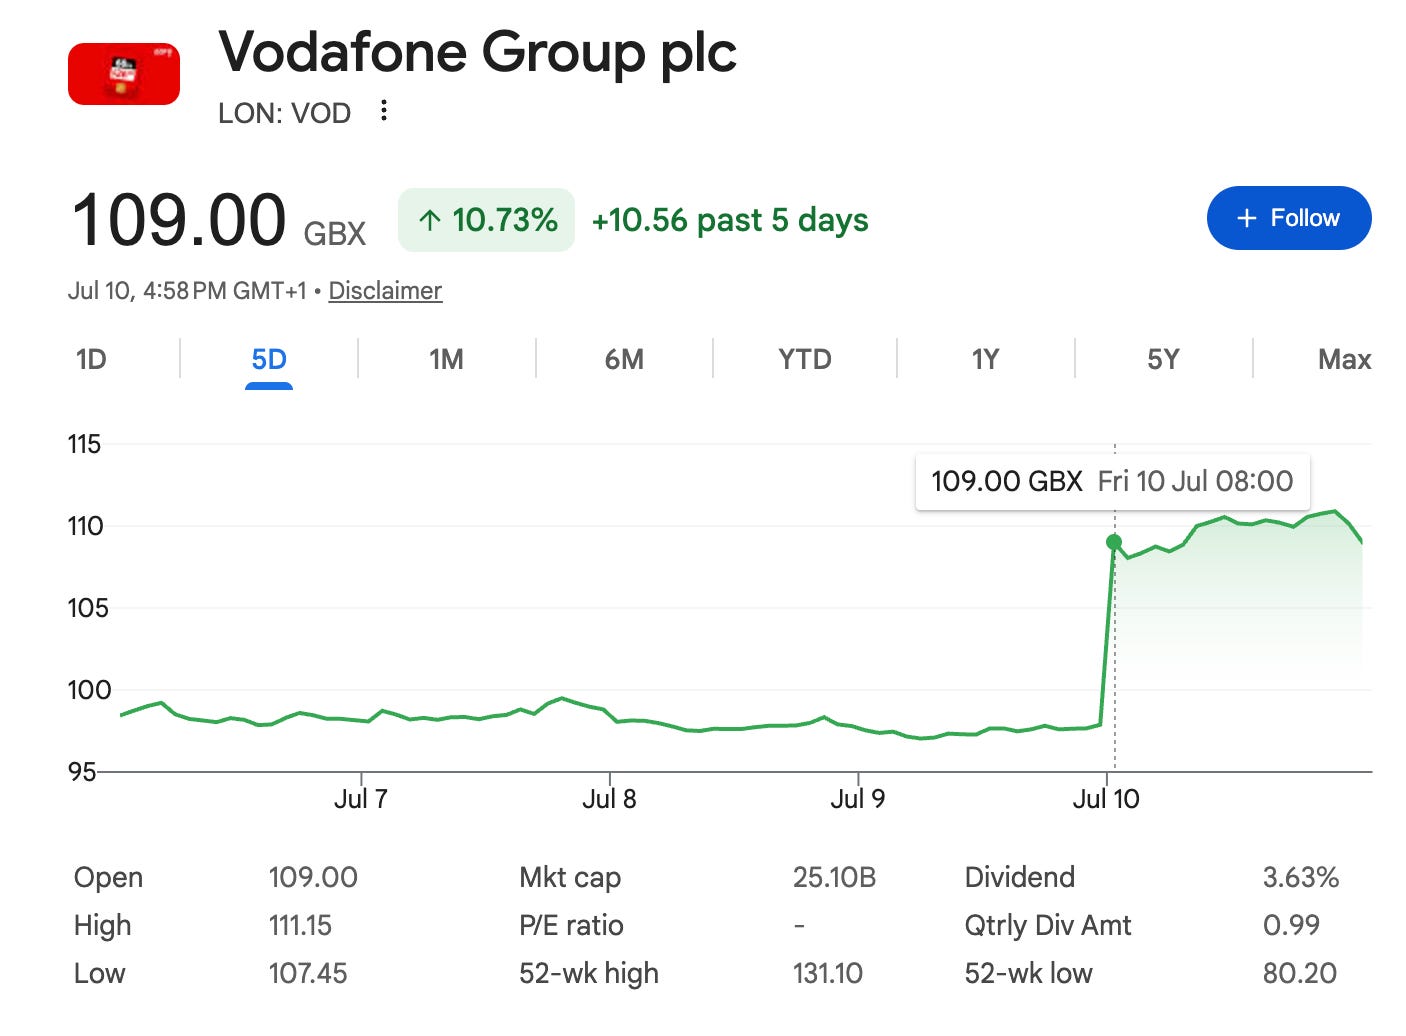This screenshot has height=1036, width=1406.
Task: View the 1Y price chart
Action: pos(985,359)
